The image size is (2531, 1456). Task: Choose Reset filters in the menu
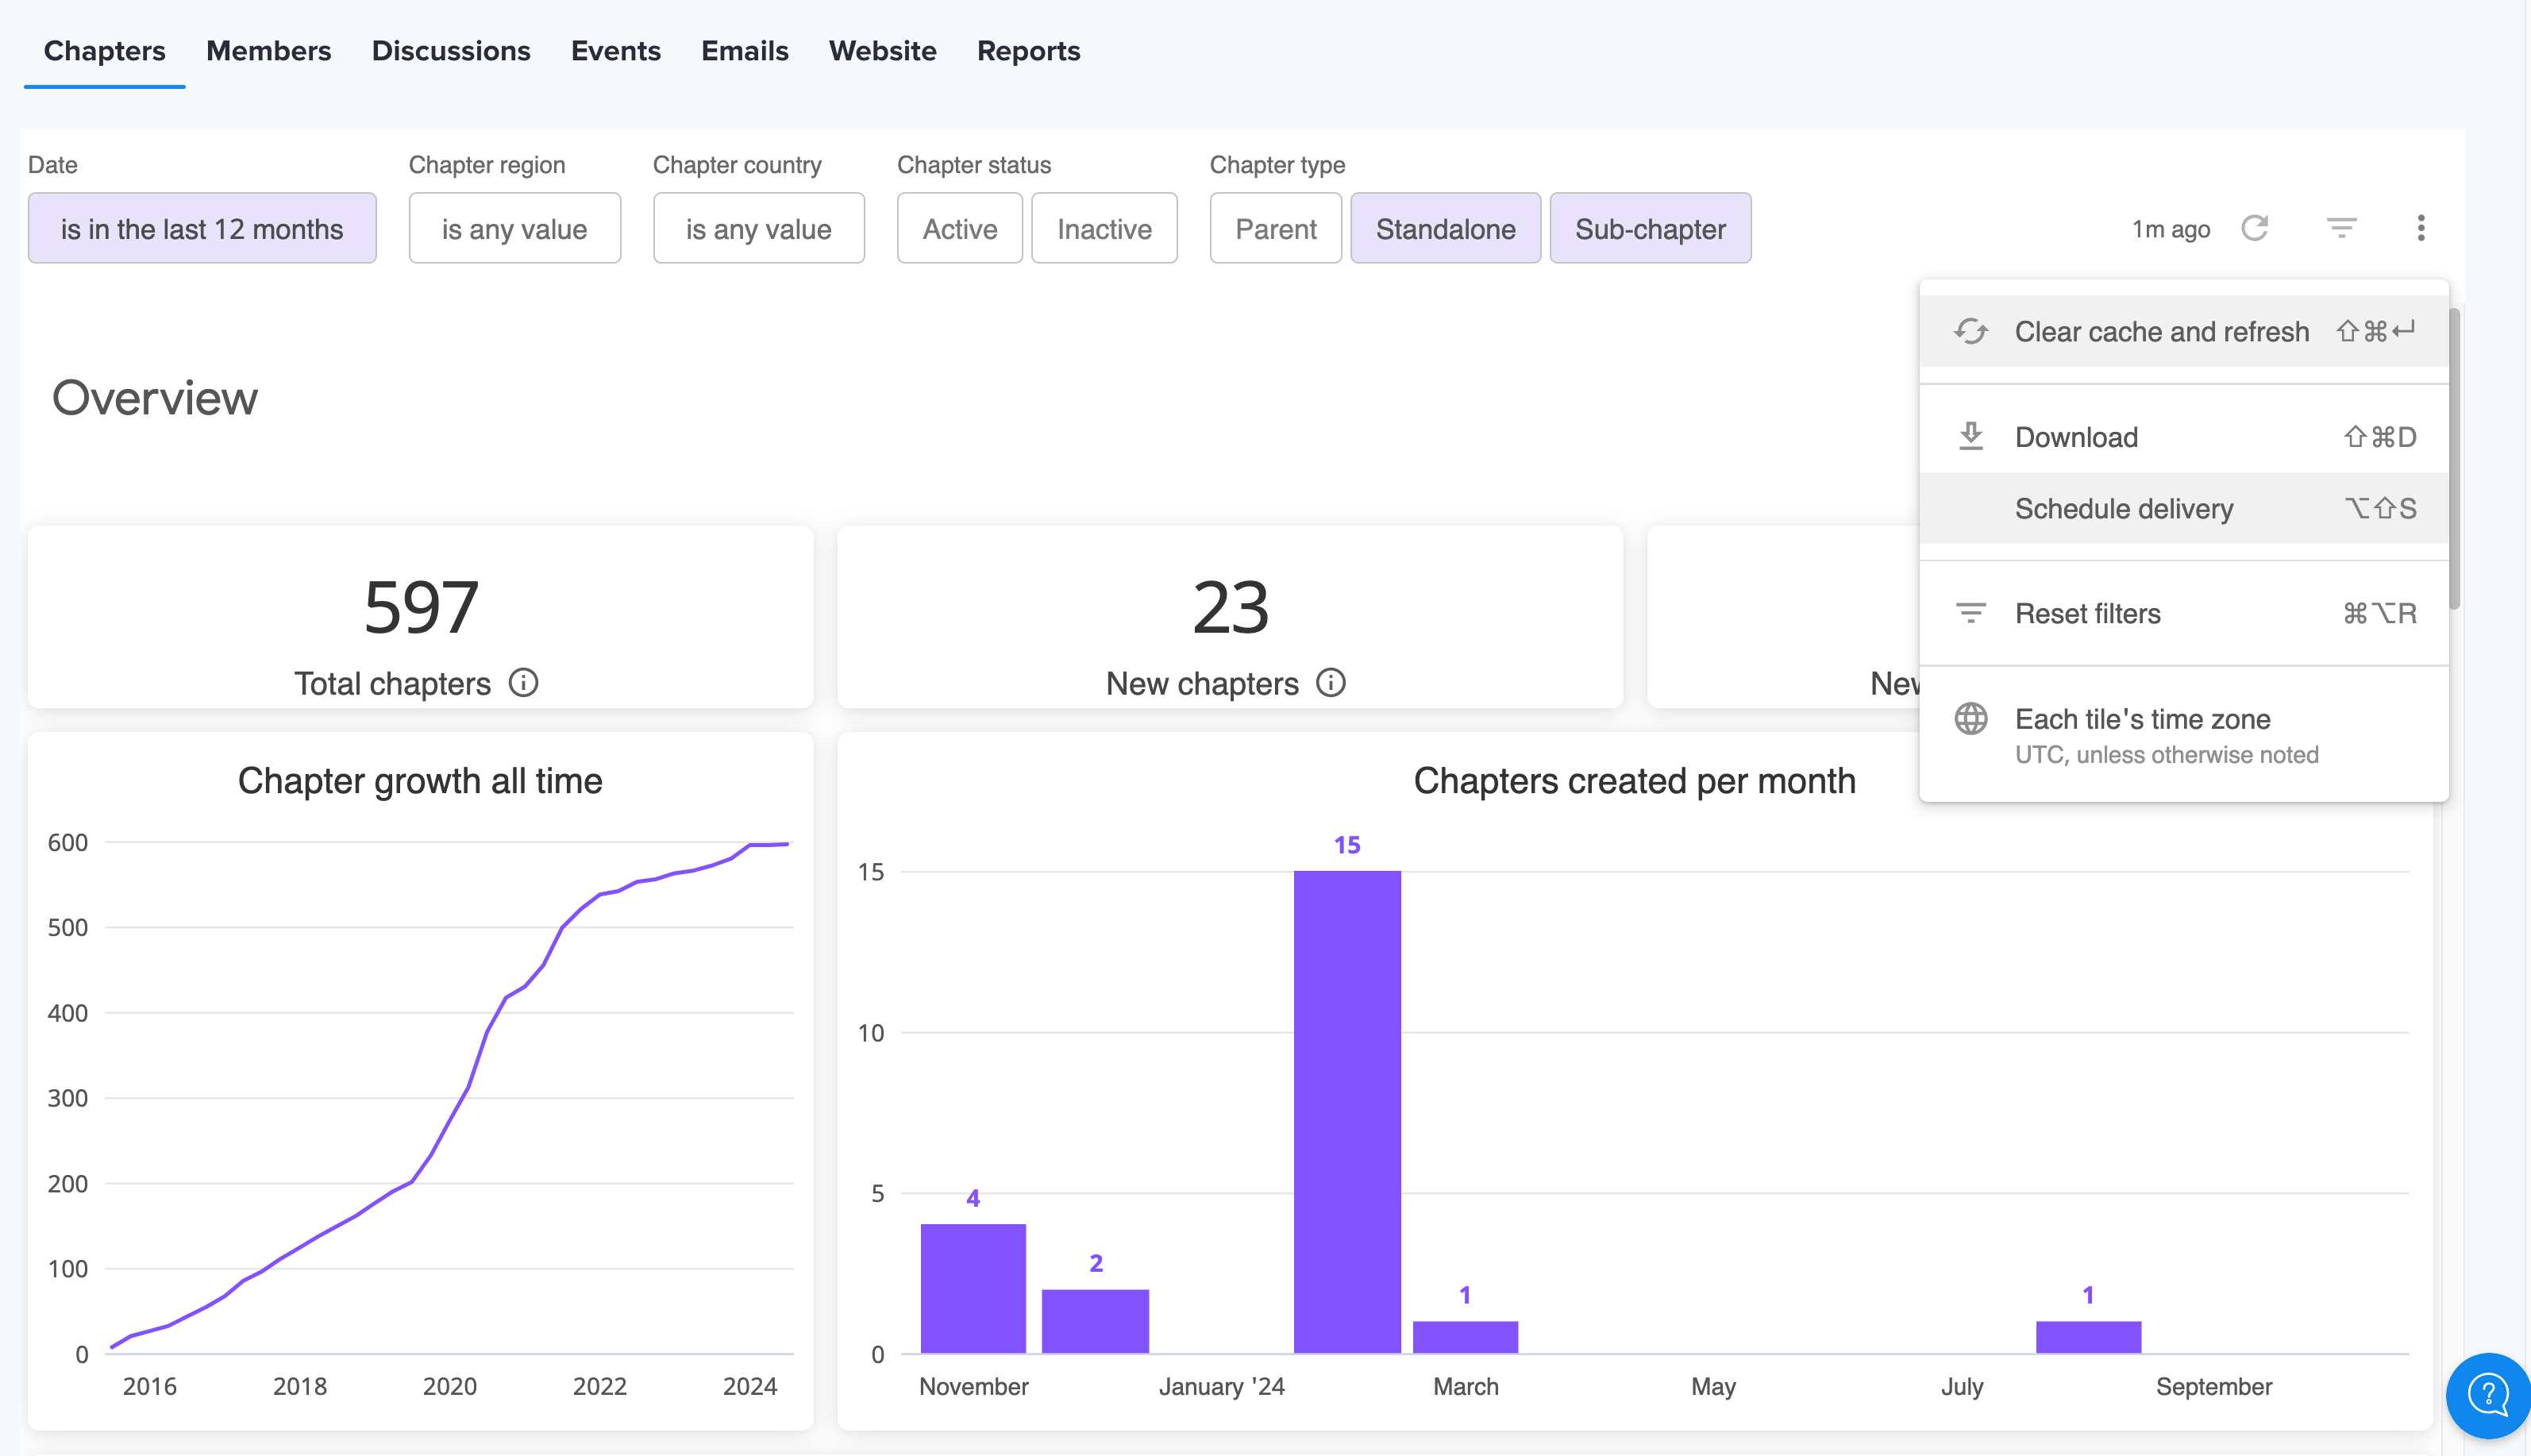click(2087, 614)
